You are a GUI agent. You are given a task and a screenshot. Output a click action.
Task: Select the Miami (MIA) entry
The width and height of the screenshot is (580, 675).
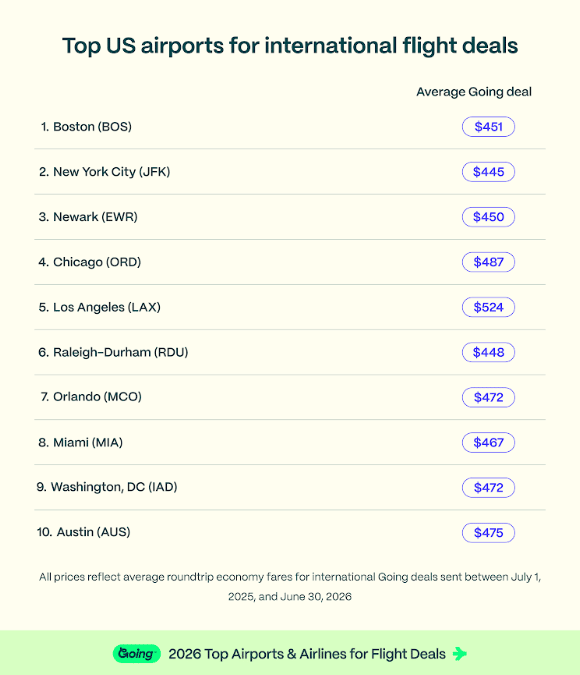(81, 442)
